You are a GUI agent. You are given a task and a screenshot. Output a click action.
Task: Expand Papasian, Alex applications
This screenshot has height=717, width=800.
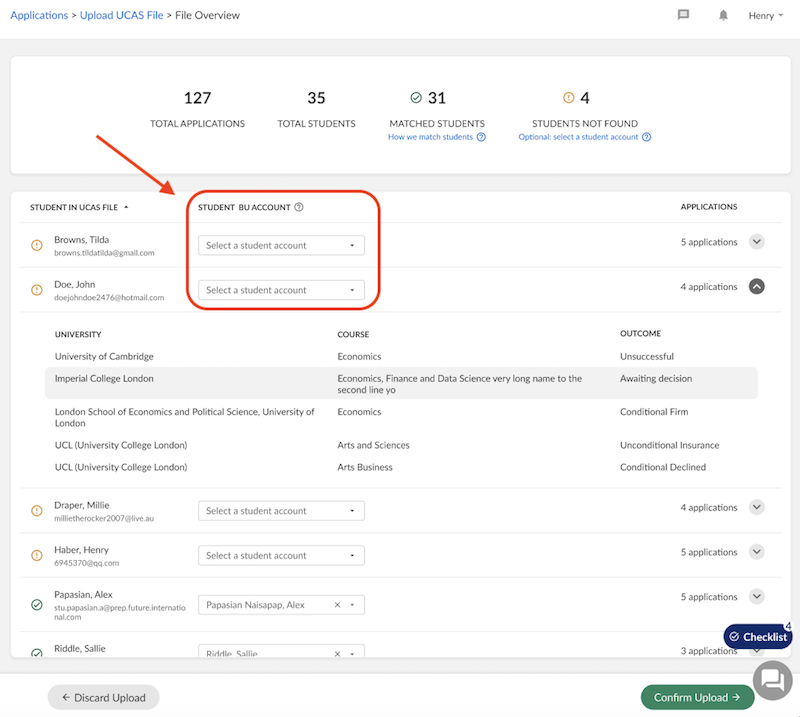click(x=757, y=596)
